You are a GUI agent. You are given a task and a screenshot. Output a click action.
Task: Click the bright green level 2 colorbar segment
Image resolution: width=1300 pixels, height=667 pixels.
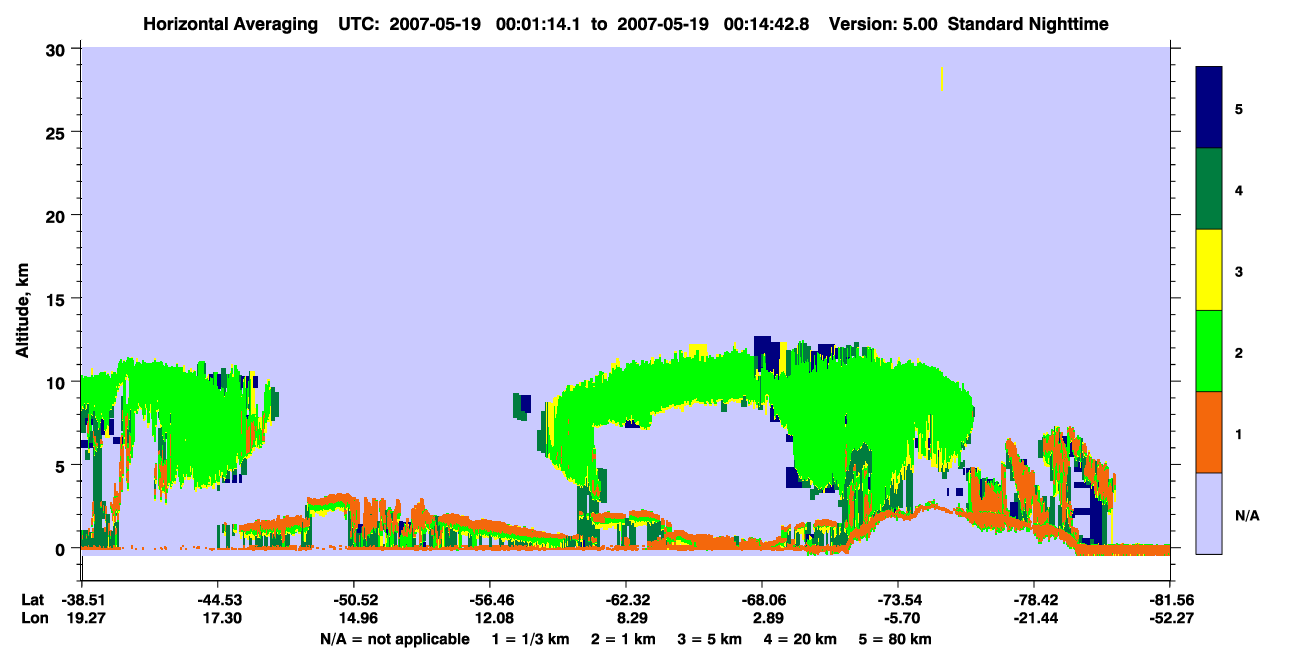click(1209, 351)
